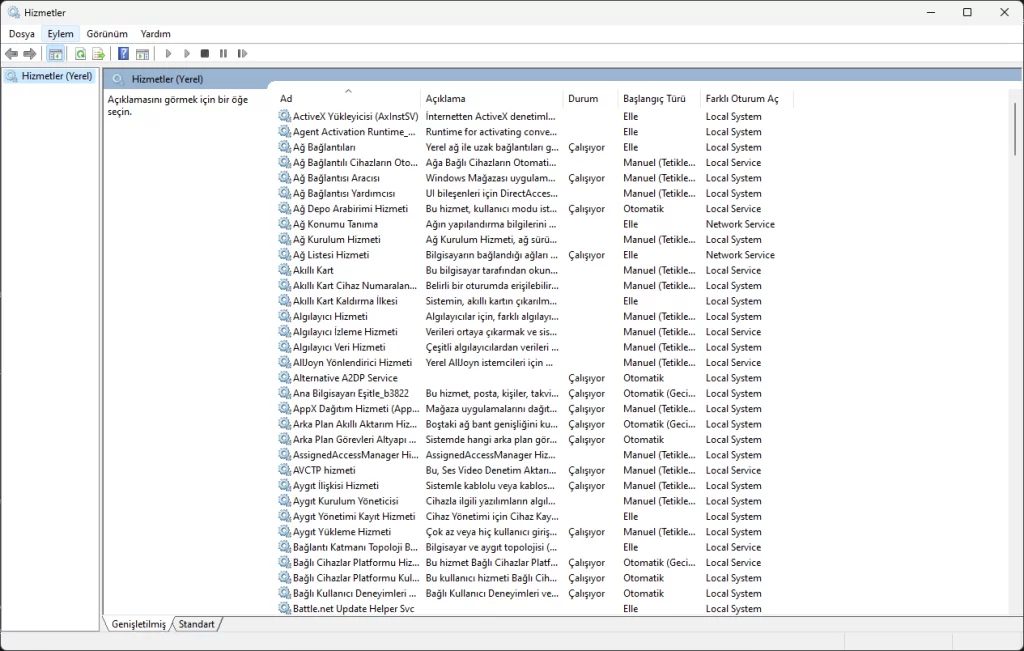The image size is (1024, 651).
Task: Select the Genişletilmiş tab at the bottom
Action: coord(138,624)
